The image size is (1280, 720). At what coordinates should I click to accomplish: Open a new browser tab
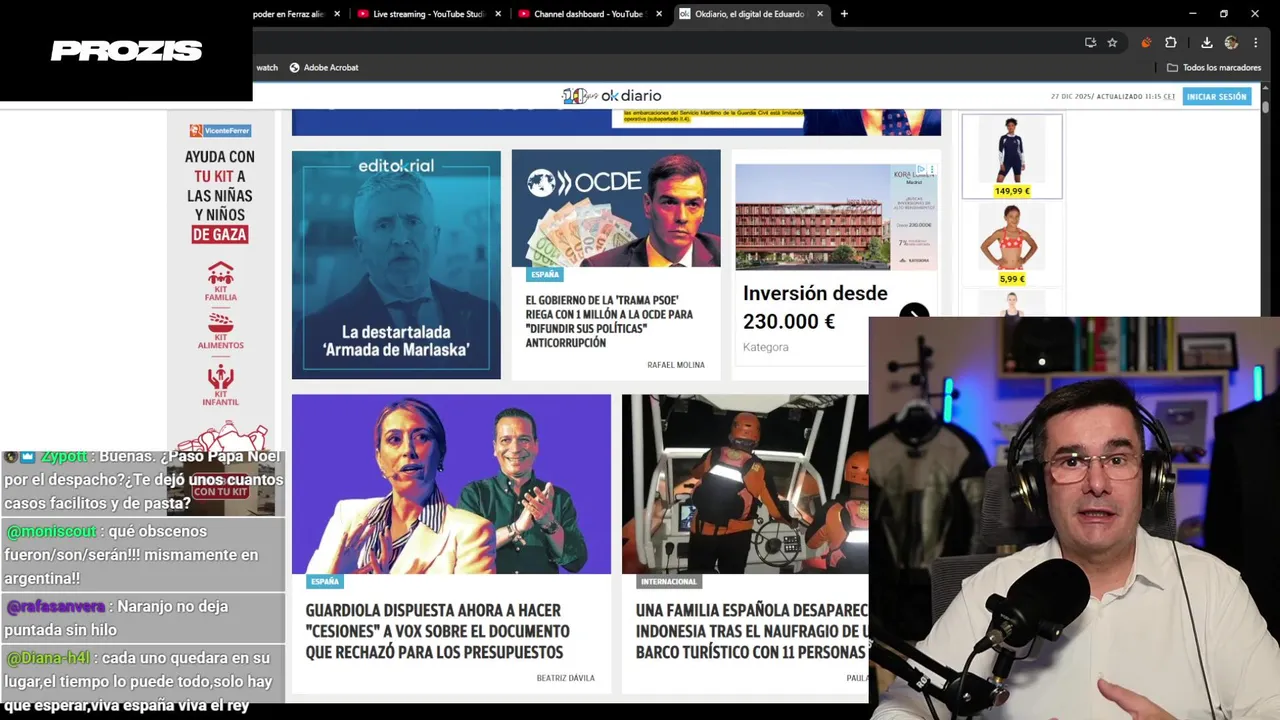[x=844, y=14]
